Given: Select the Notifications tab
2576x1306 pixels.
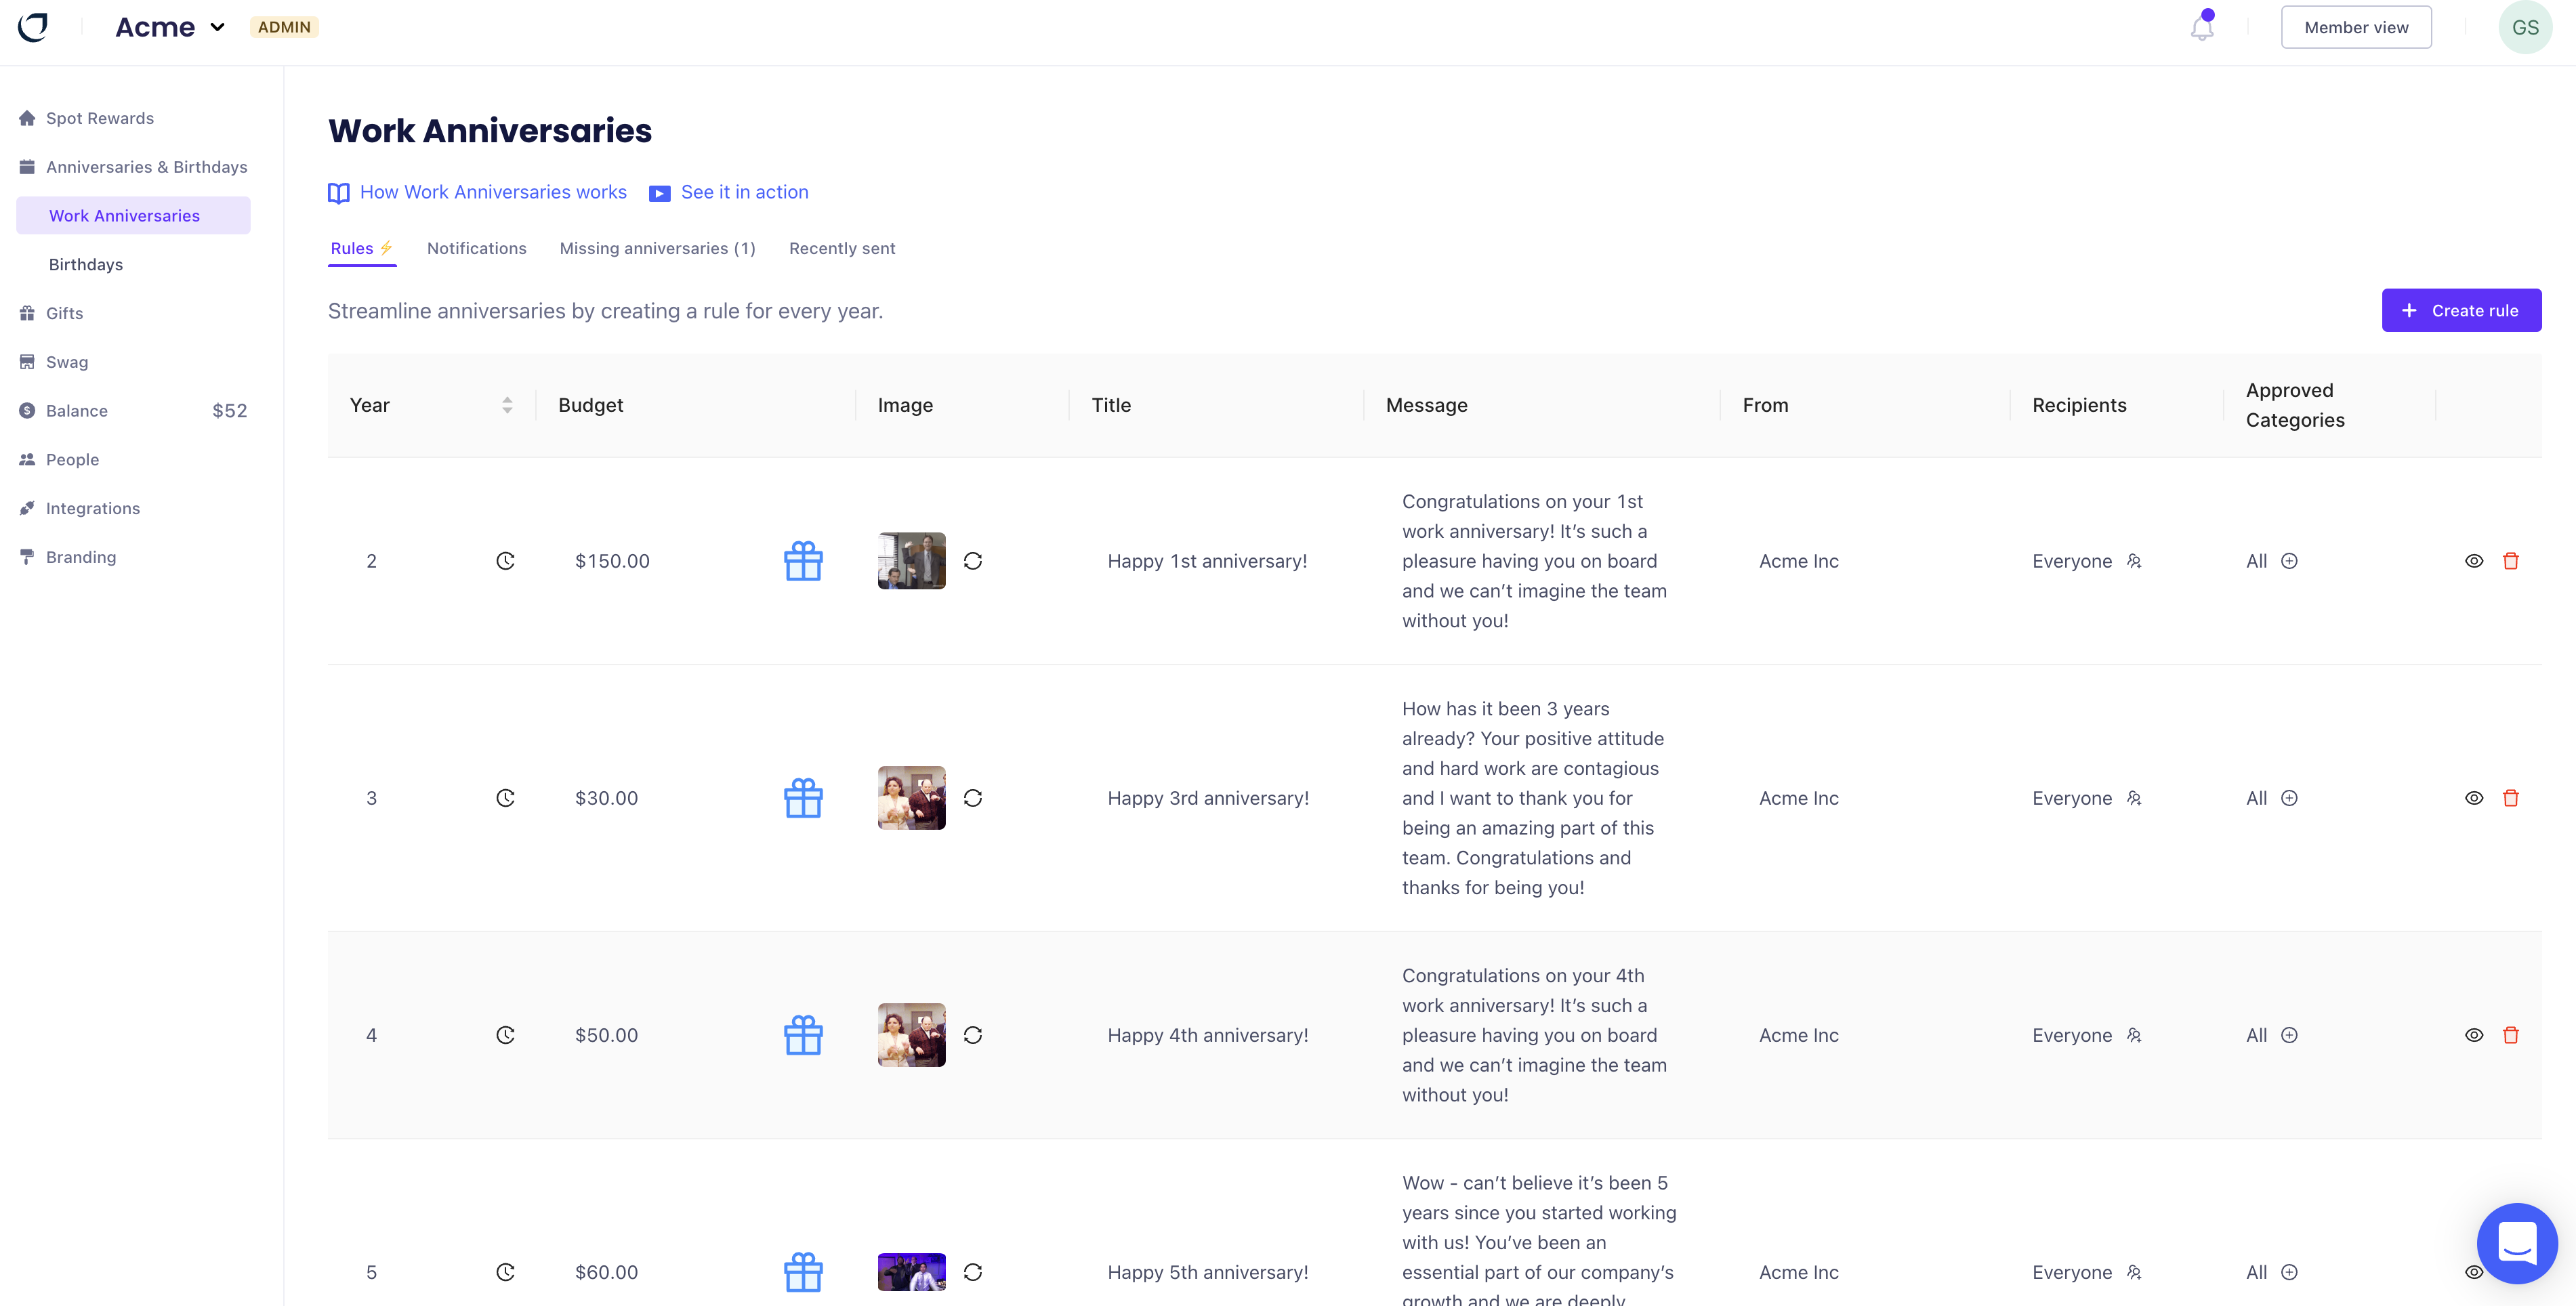Looking at the screenshot, I should tap(476, 247).
